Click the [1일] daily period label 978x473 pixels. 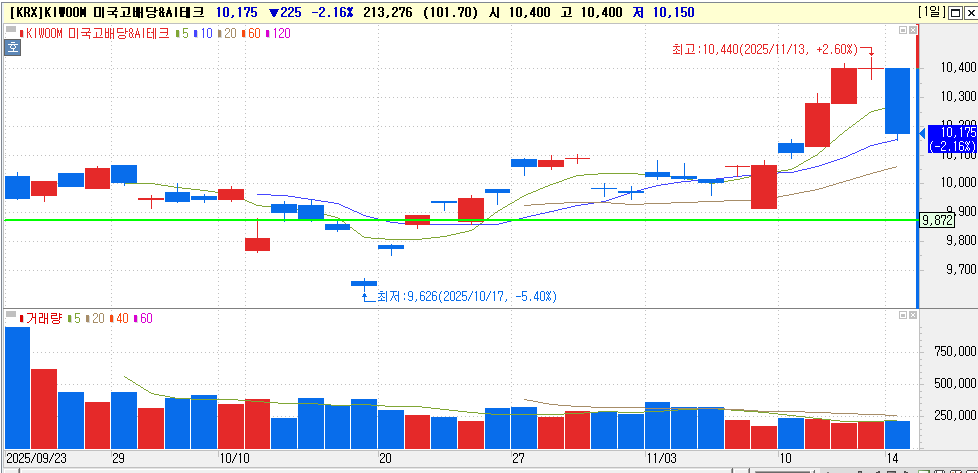point(931,12)
